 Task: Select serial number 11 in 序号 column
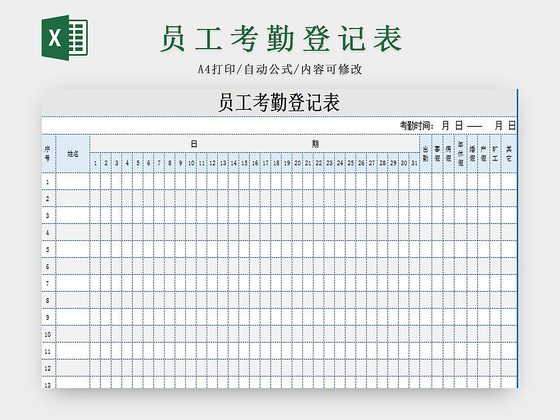pyautogui.click(x=48, y=351)
